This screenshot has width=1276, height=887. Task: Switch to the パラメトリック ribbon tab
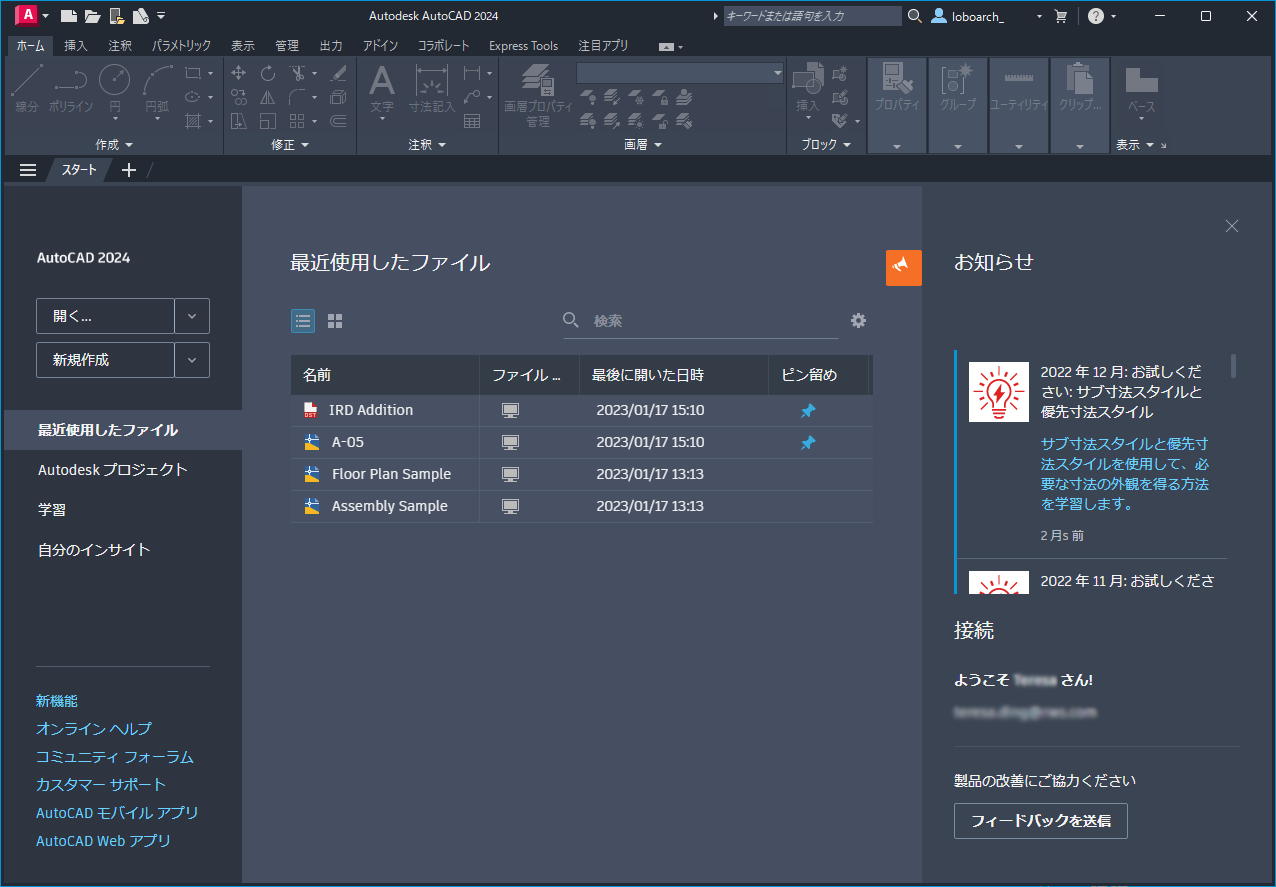[181, 46]
